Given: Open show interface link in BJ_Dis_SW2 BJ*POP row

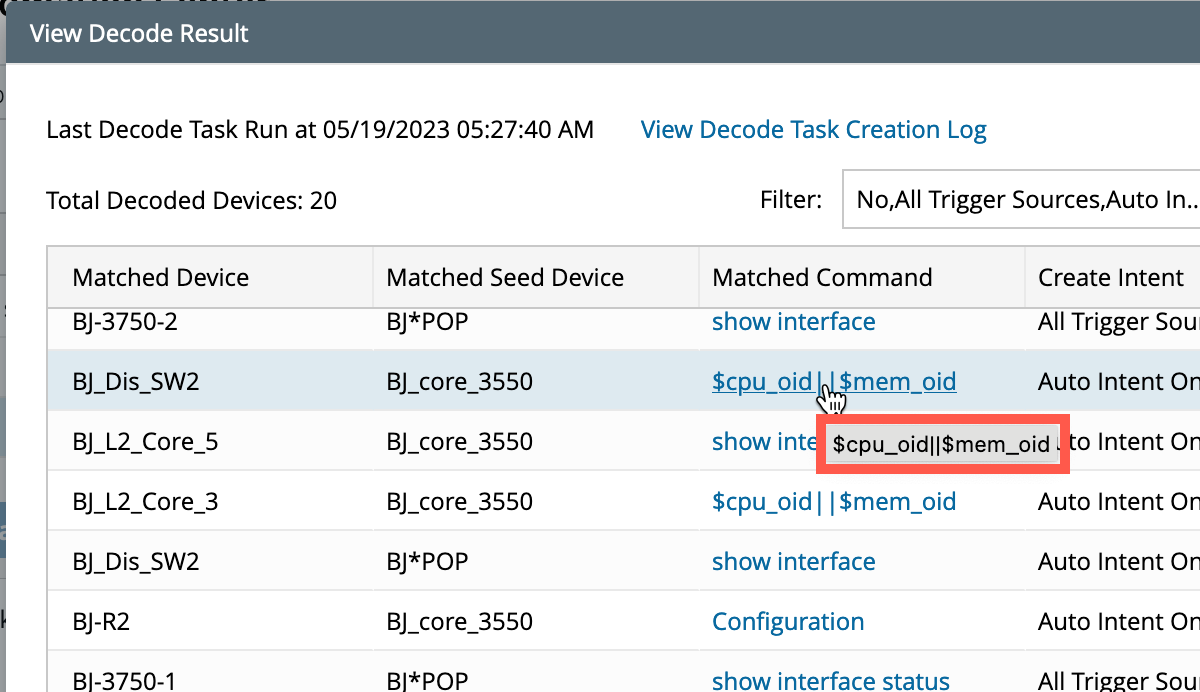Looking at the screenshot, I should point(793,562).
